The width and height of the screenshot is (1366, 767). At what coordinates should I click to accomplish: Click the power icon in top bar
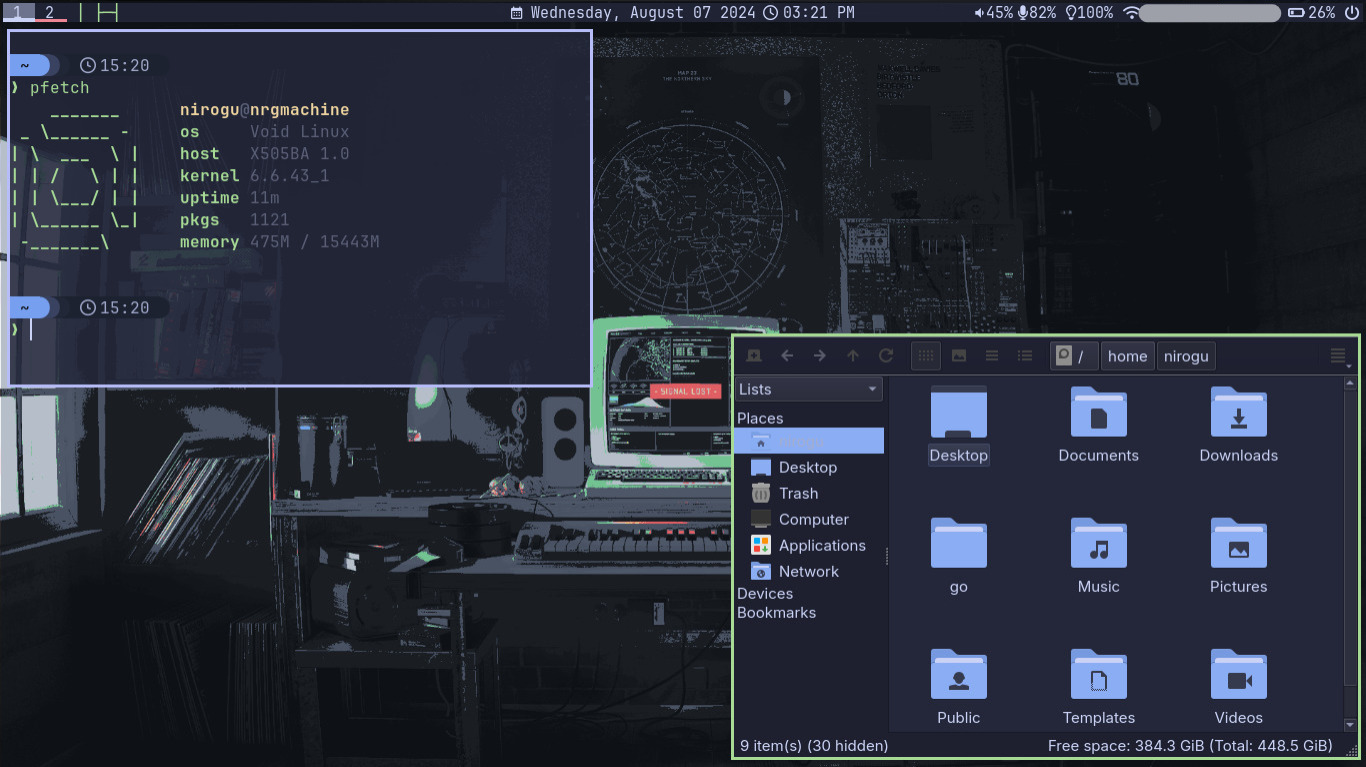1352,13
